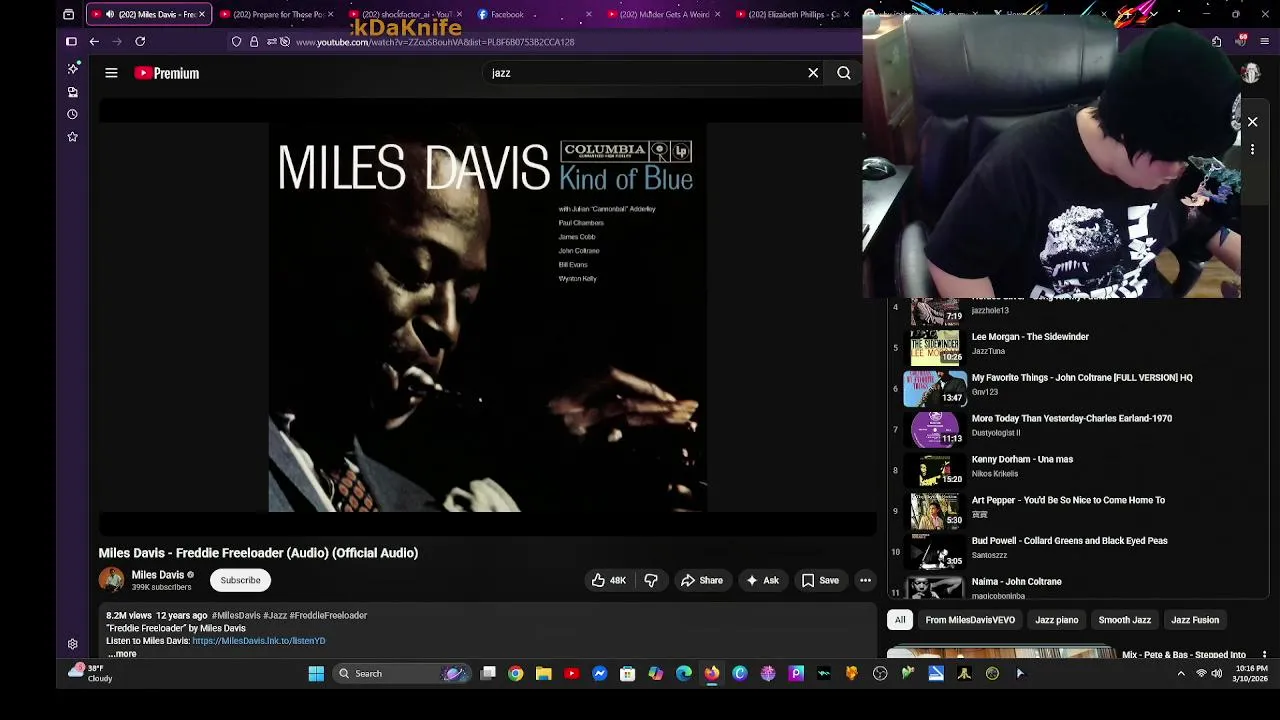Switch to the shockfactor_ai tab

[405, 14]
